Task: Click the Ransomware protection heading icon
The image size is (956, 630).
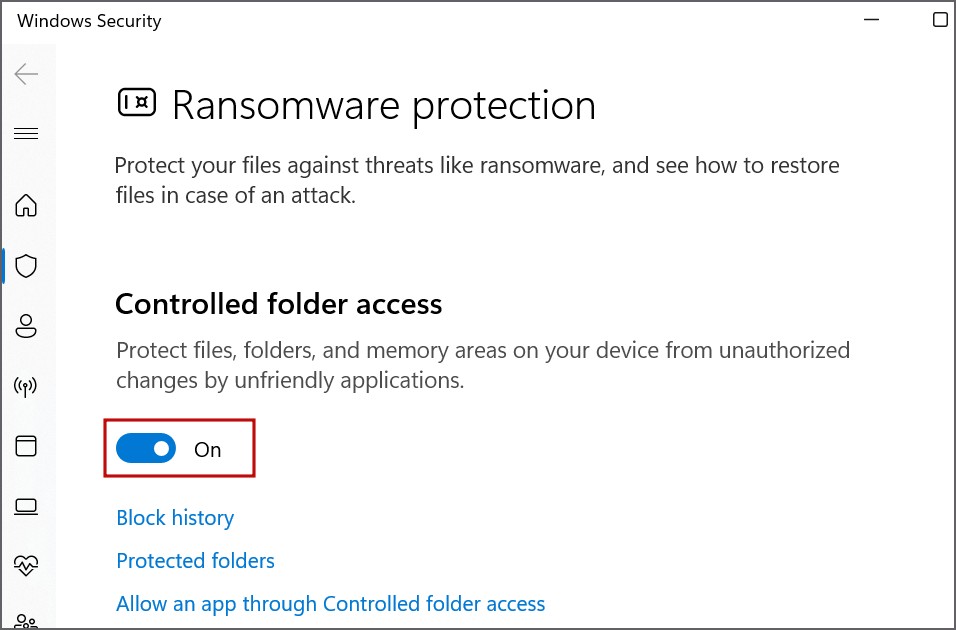Action: [x=137, y=102]
